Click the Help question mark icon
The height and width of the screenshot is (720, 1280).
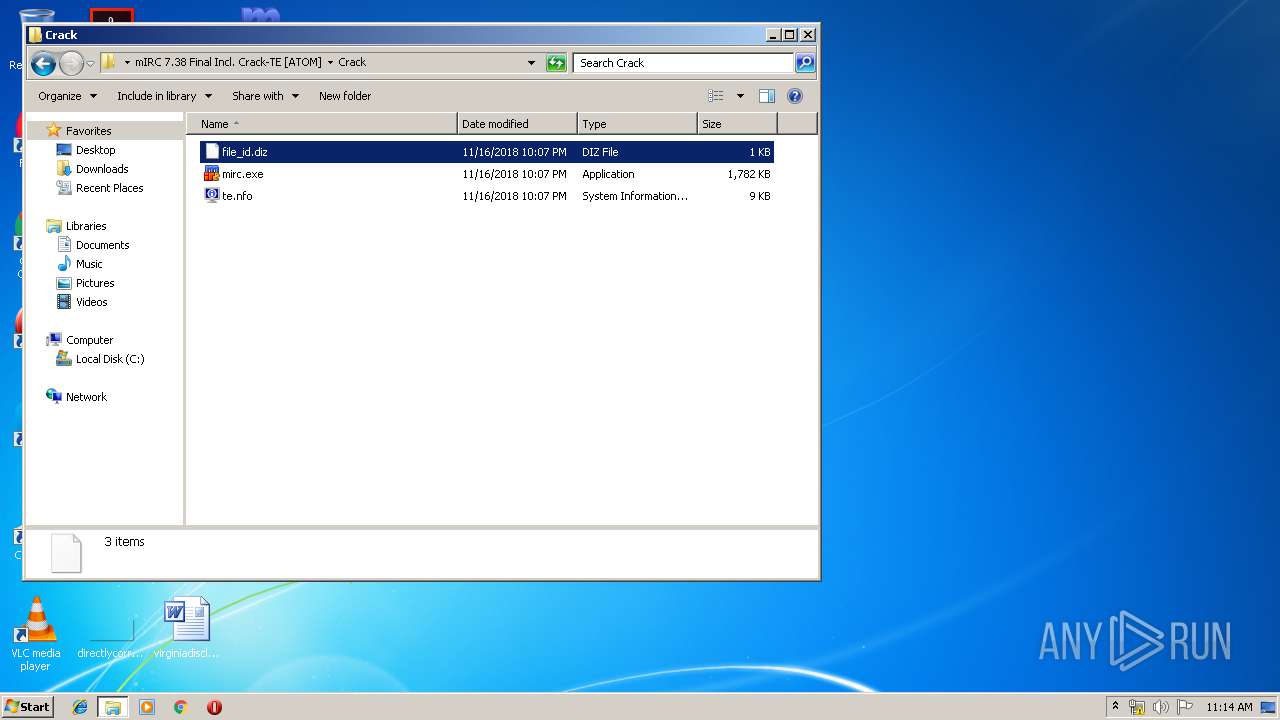795,96
